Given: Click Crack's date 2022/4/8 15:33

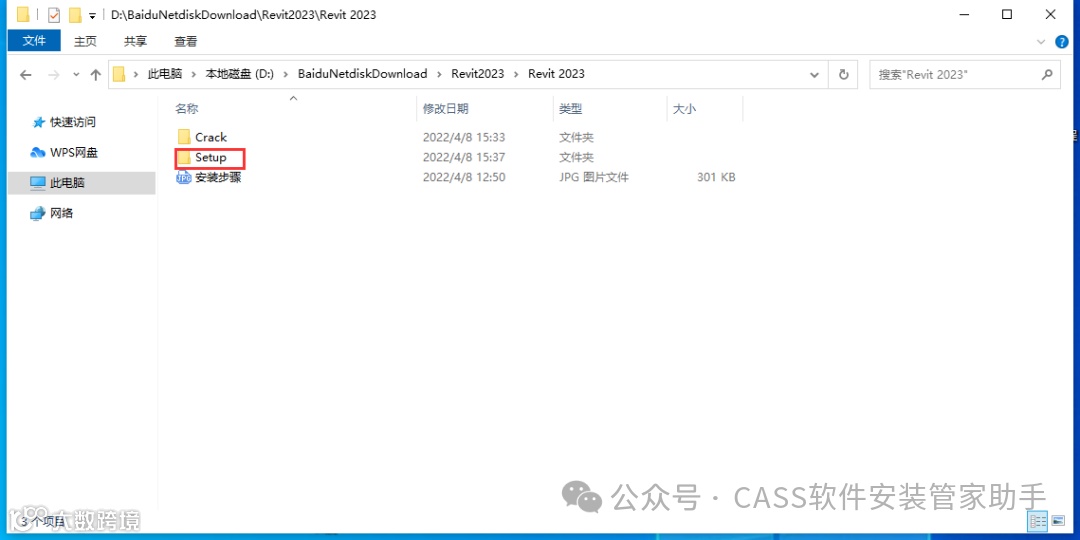Looking at the screenshot, I should tap(464, 137).
